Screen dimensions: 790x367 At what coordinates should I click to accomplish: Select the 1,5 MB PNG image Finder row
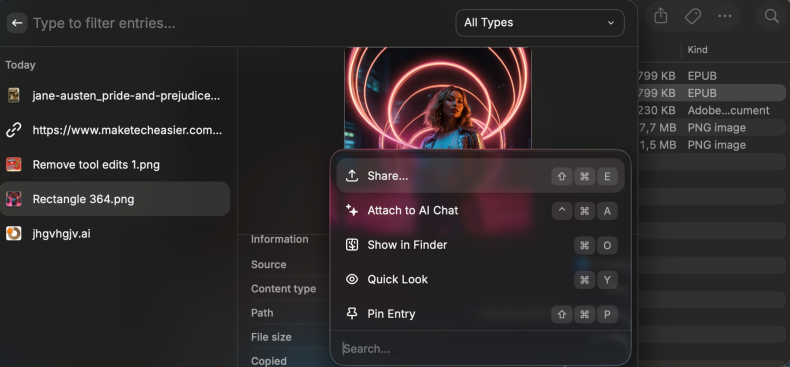(711, 145)
